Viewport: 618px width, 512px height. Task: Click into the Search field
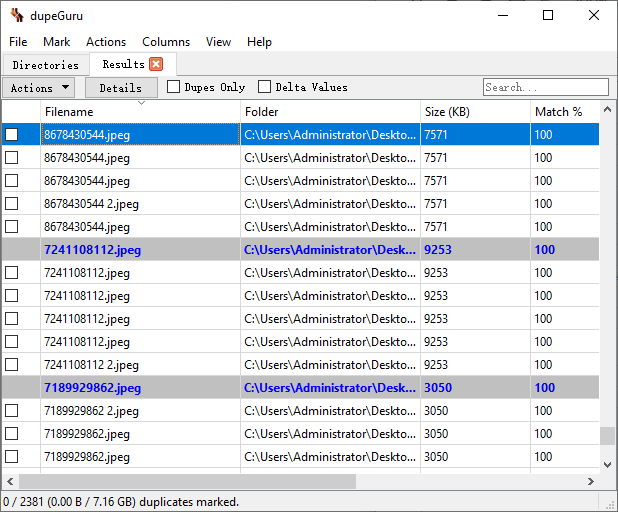point(545,87)
